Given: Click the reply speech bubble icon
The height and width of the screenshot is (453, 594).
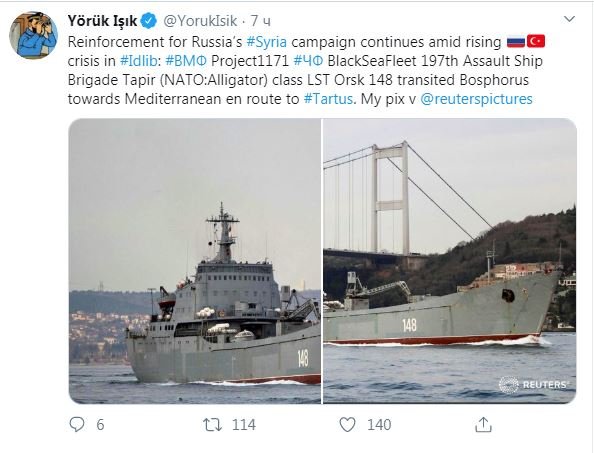Looking at the screenshot, I should click(x=77, y=425).
